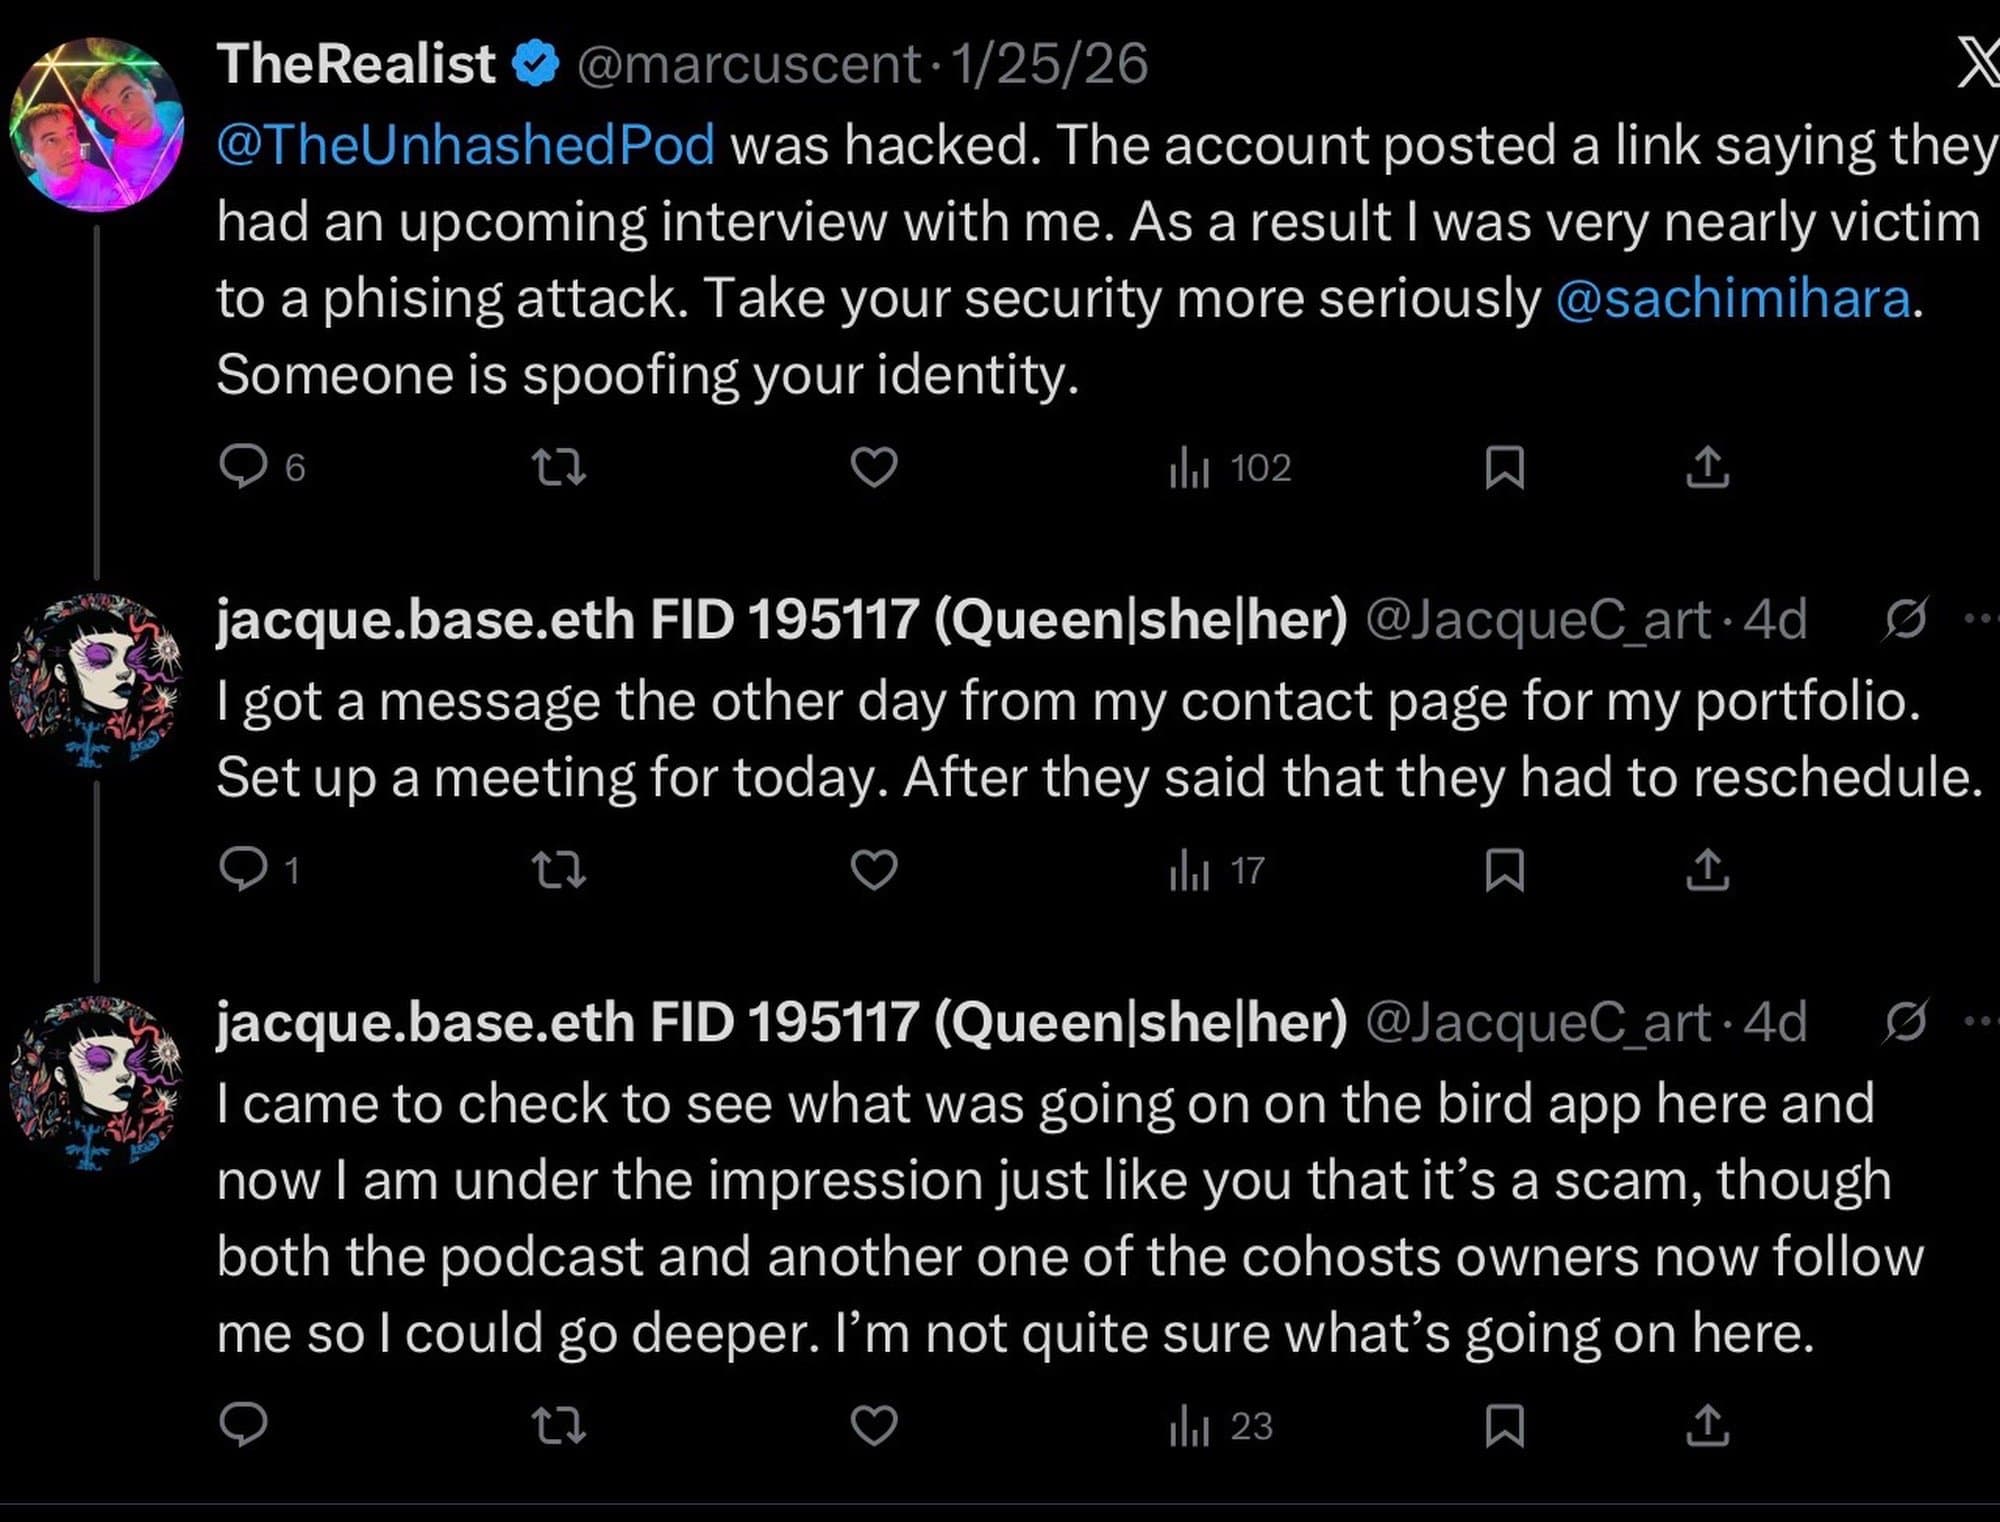This screenshot has width=2000, height=1522.
Task: Like the tweet about rescheduled meeting
Action: point(873,869)
